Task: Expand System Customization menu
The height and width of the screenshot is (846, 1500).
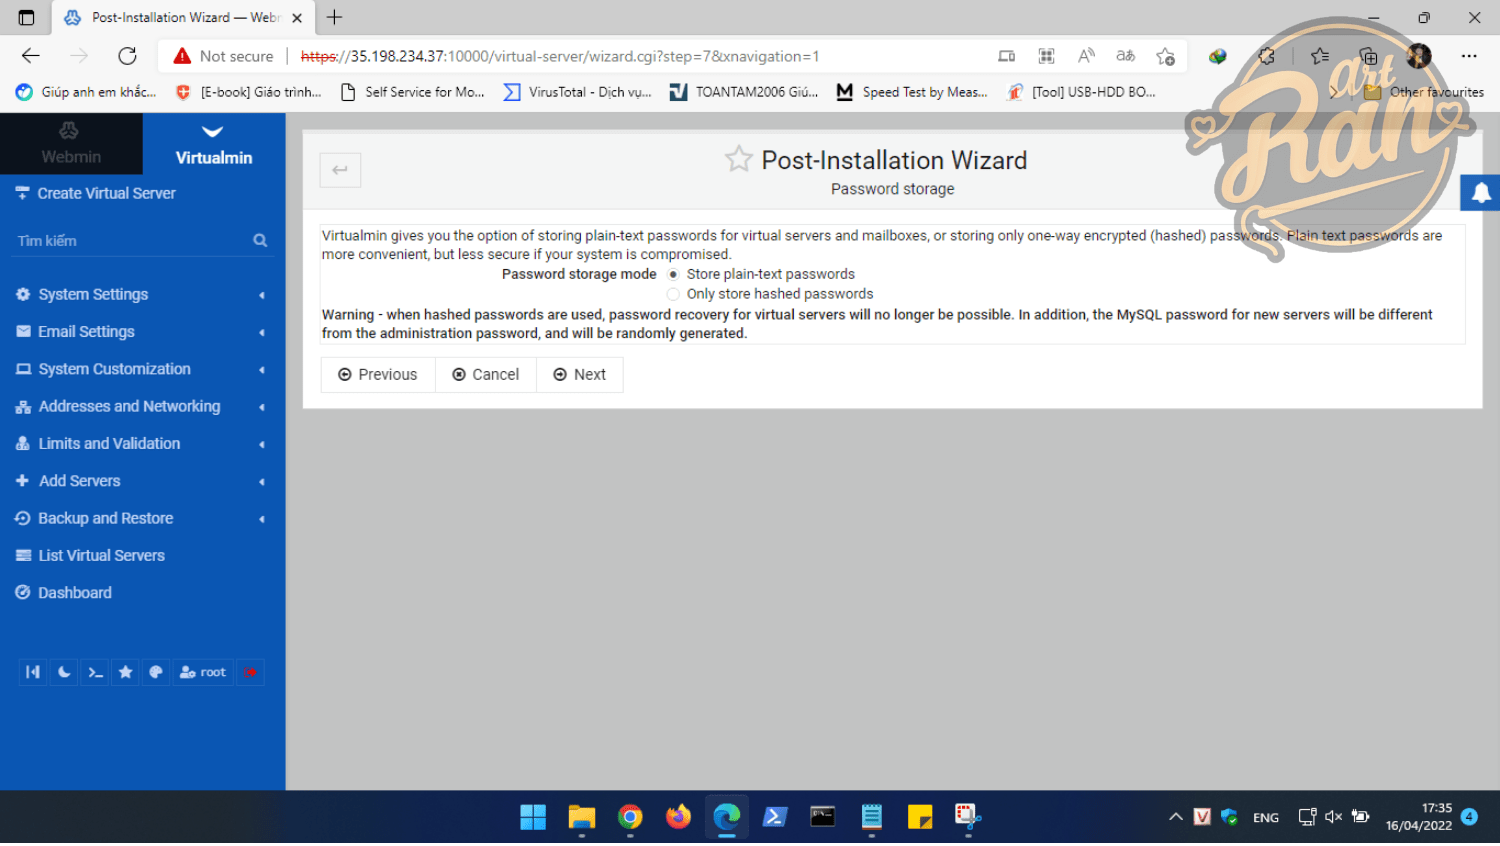Action: click(142, 370)
